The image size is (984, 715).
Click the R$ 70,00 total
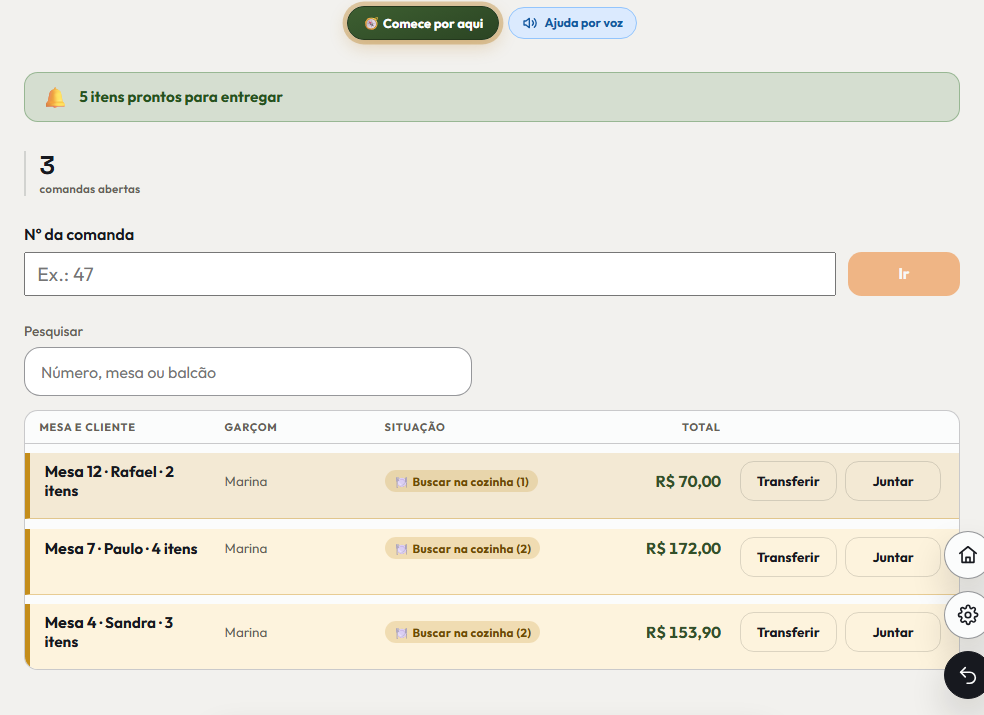tap(688, 481)
